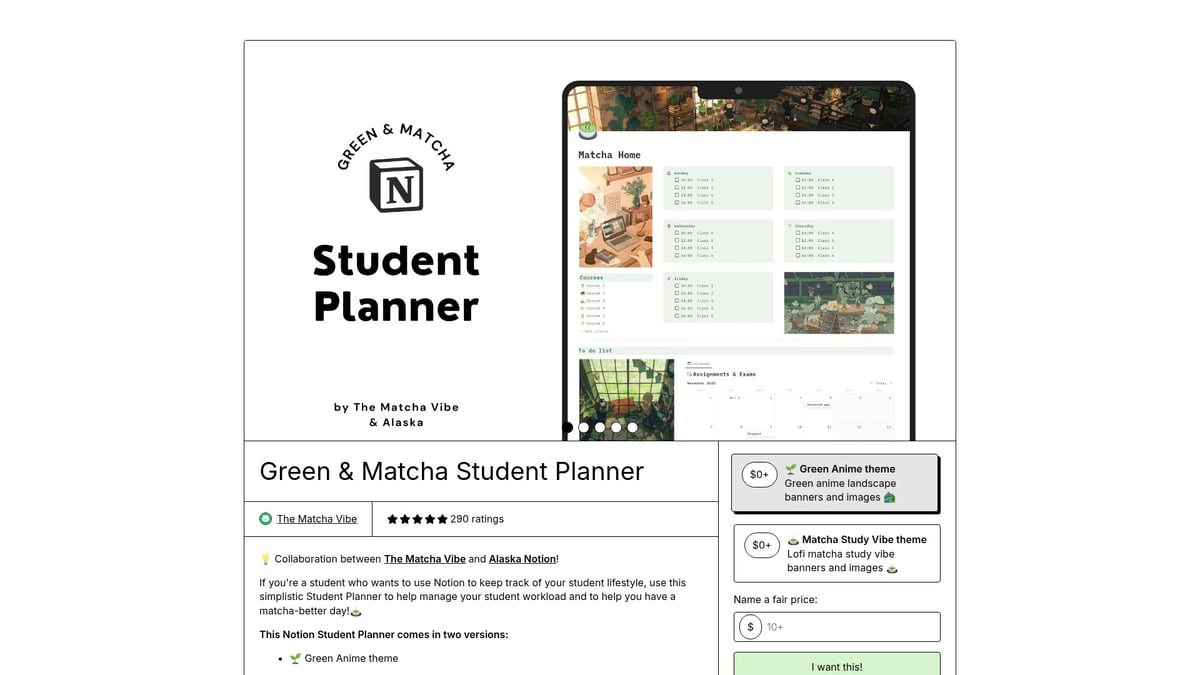Click the dollar sign icon in the price field
The width and height of the screenshot is (1200, 675).
750,626
